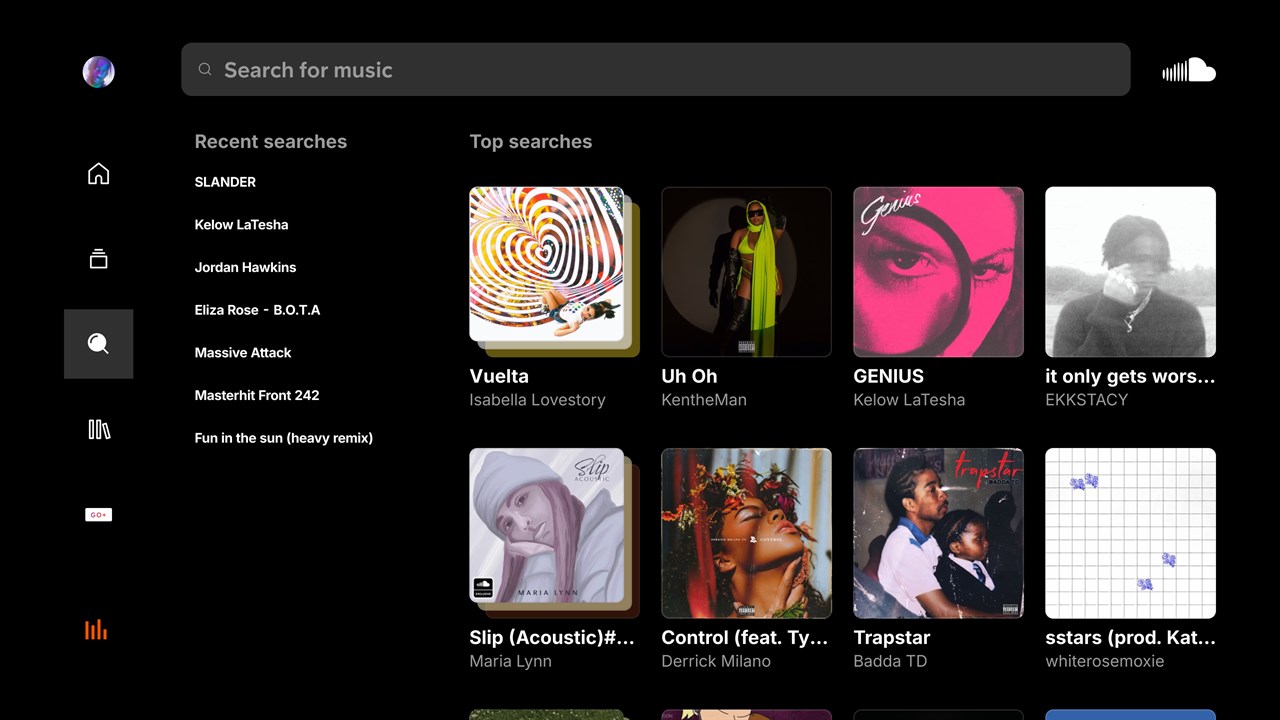Focus the Search for music field
The width and height of the screenshot is (1280, 720).
(x=656, y=70)
